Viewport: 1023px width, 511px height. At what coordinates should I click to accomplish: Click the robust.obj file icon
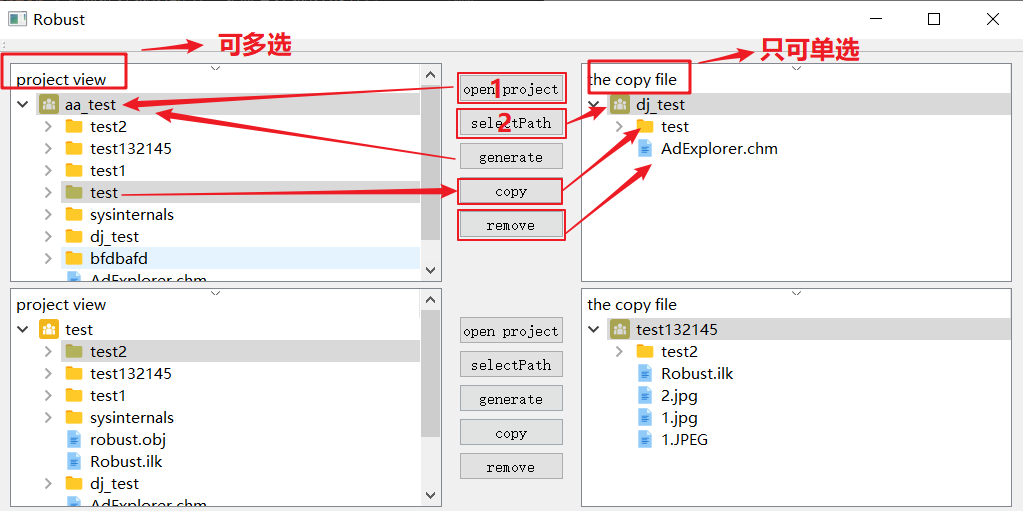(74, 440)
